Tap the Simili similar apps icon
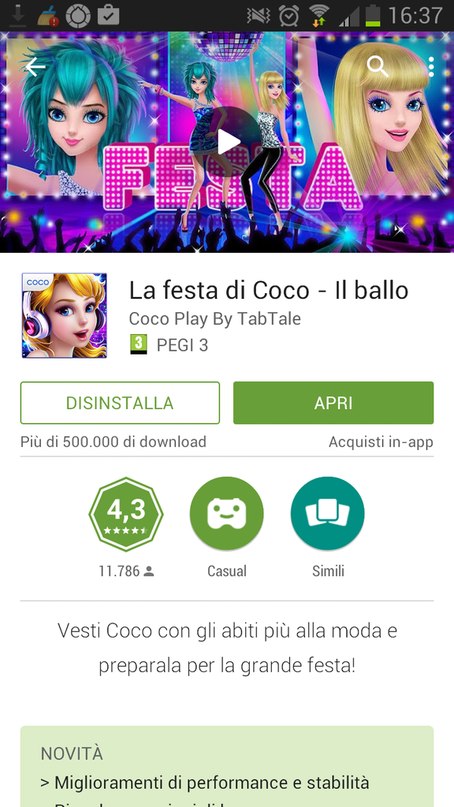The height and width of the screenshot is (807, 454). [x=327, y=514]
